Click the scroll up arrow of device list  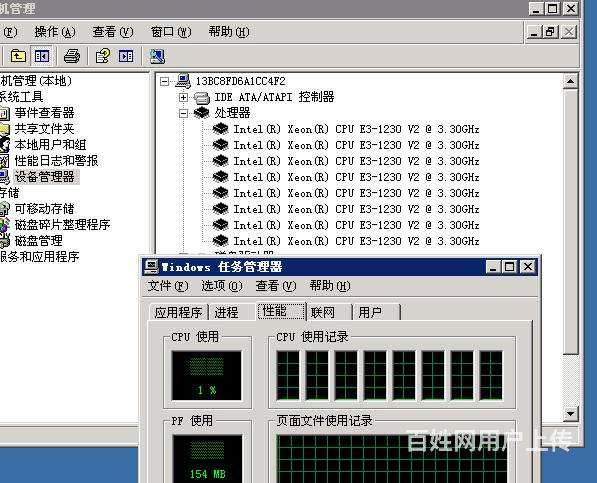(x=570, y=81)
